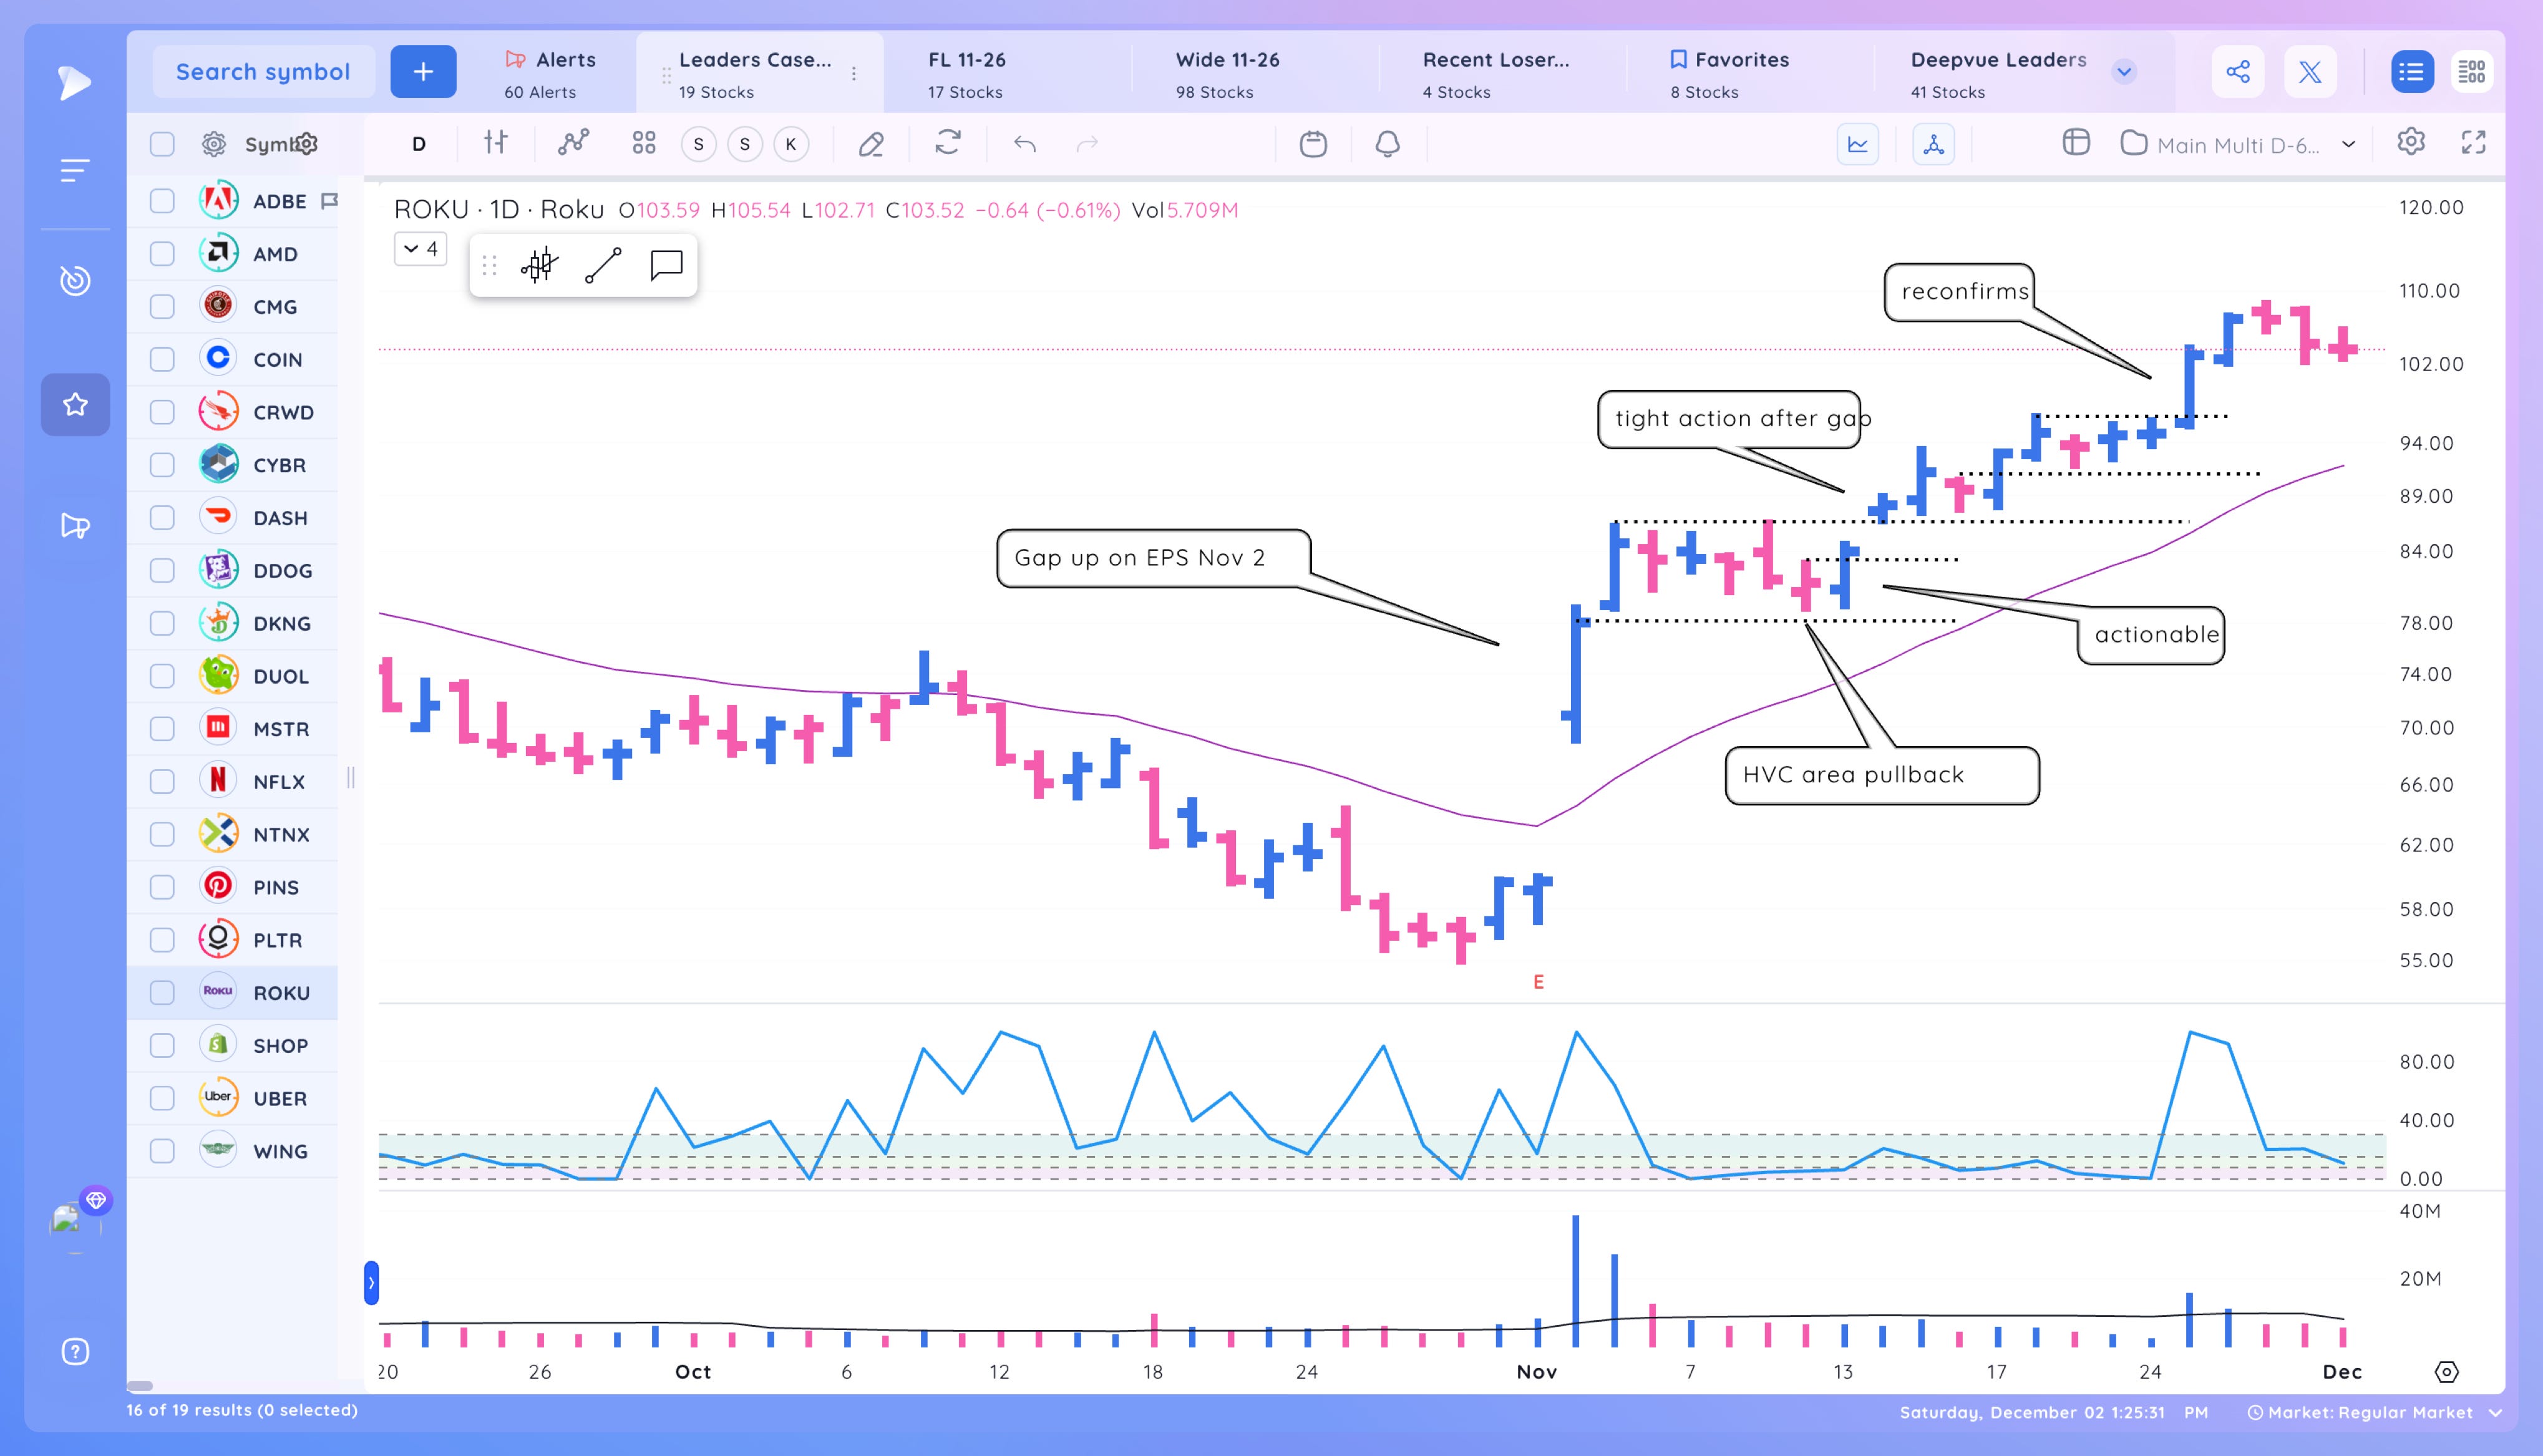
Task: Create alert with bell icon
Action: tap(1387, 144)
